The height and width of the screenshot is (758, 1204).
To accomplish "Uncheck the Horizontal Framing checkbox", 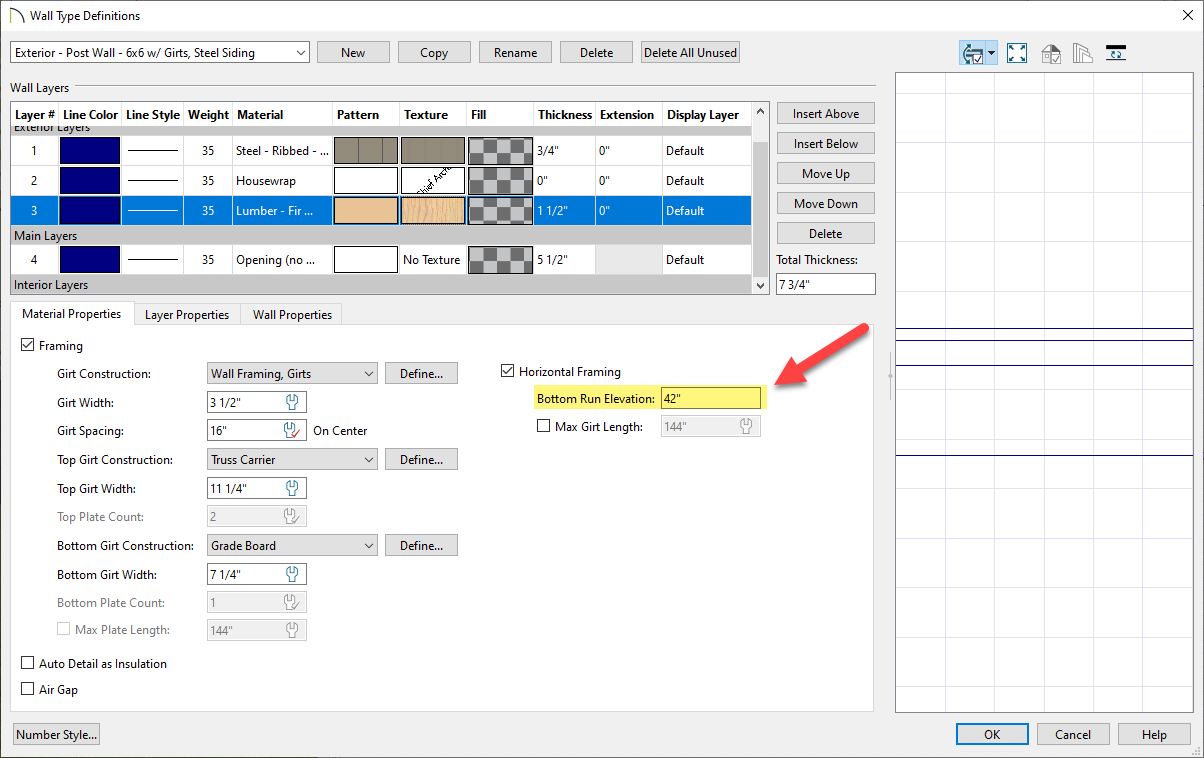I will point(507,372).
